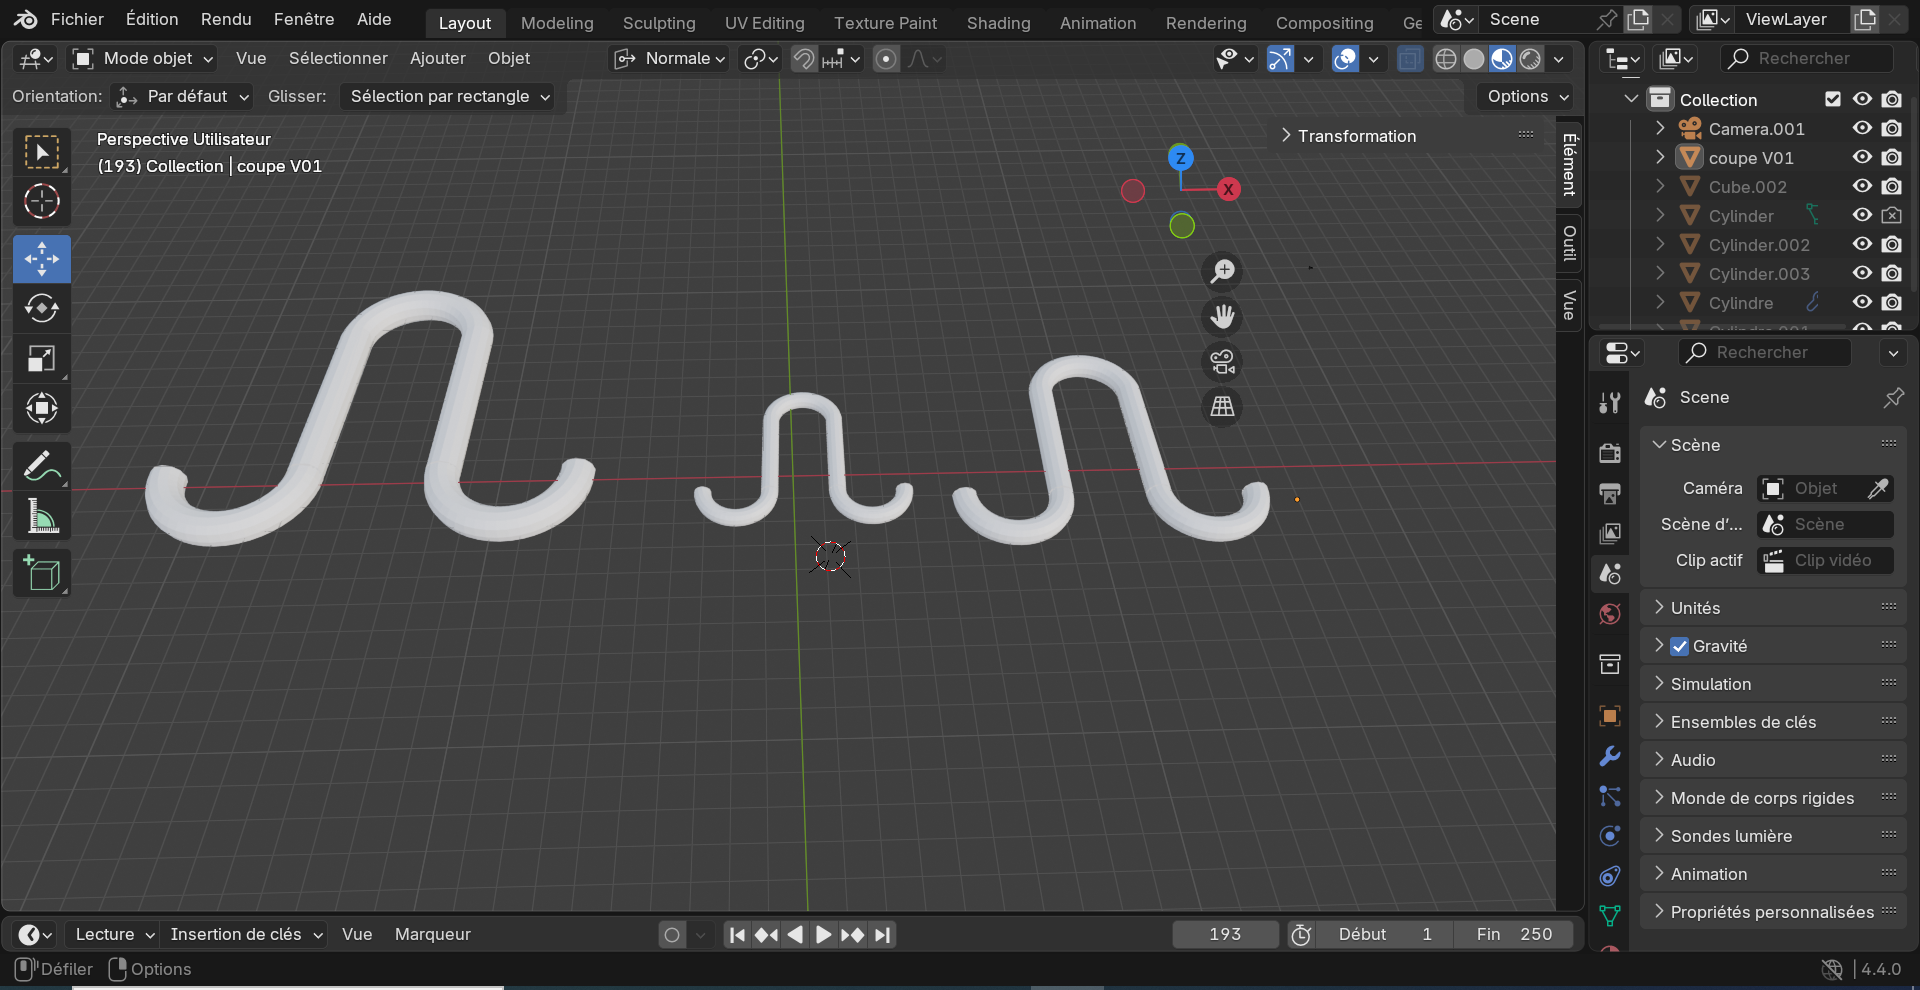This screenshot has height=990, width=1920.
Task: Select the Scale tool in toolbar
Action: coord(42,359)
